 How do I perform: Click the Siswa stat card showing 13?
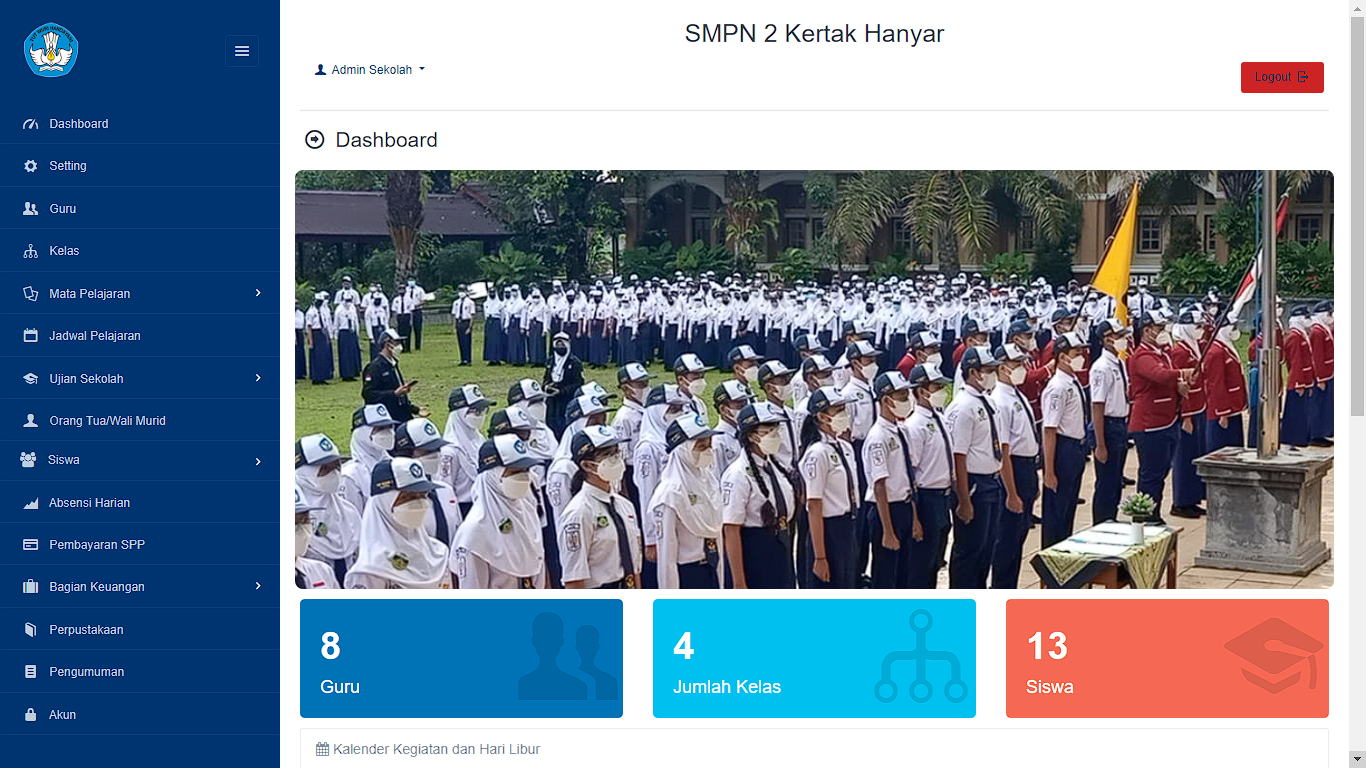(x=1167, y=658)
